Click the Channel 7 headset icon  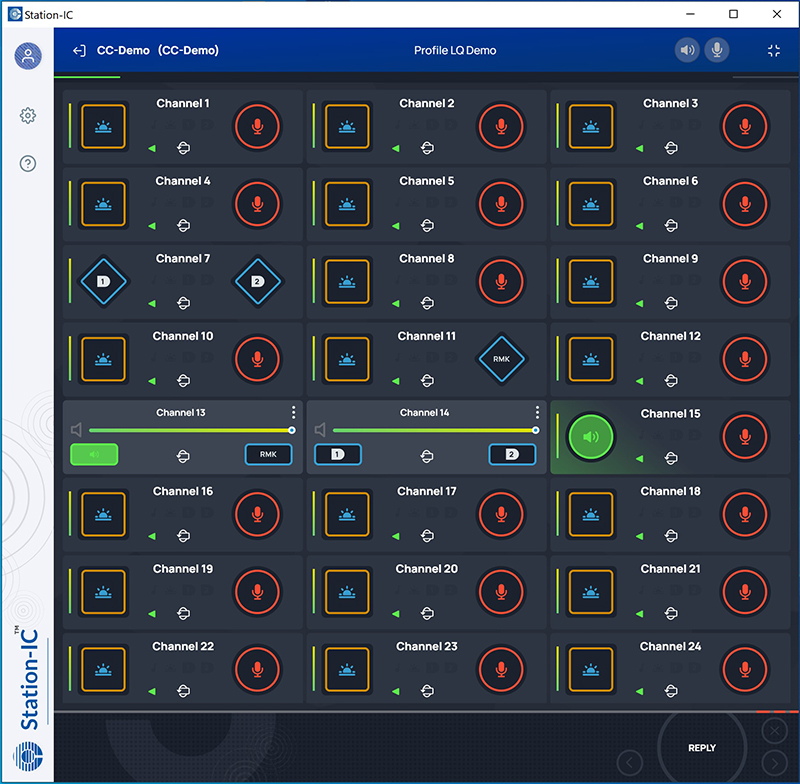(184, 303)
